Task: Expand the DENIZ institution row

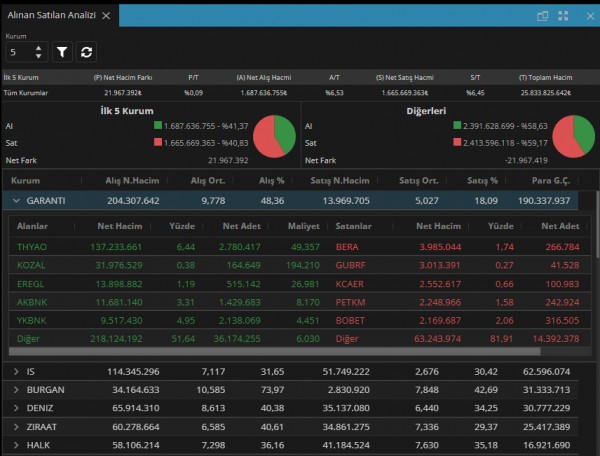Action: point(16,408)
